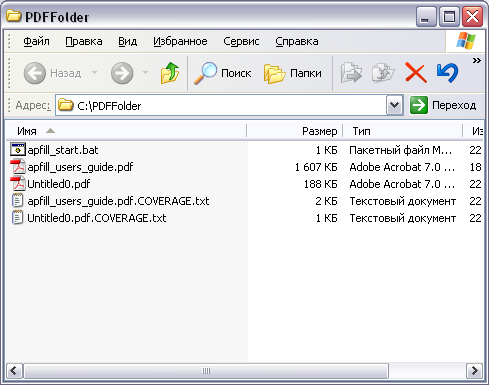Screen dimensions: 489x385
Task: Sort by Размер column header
Action: tap(295, 131)
